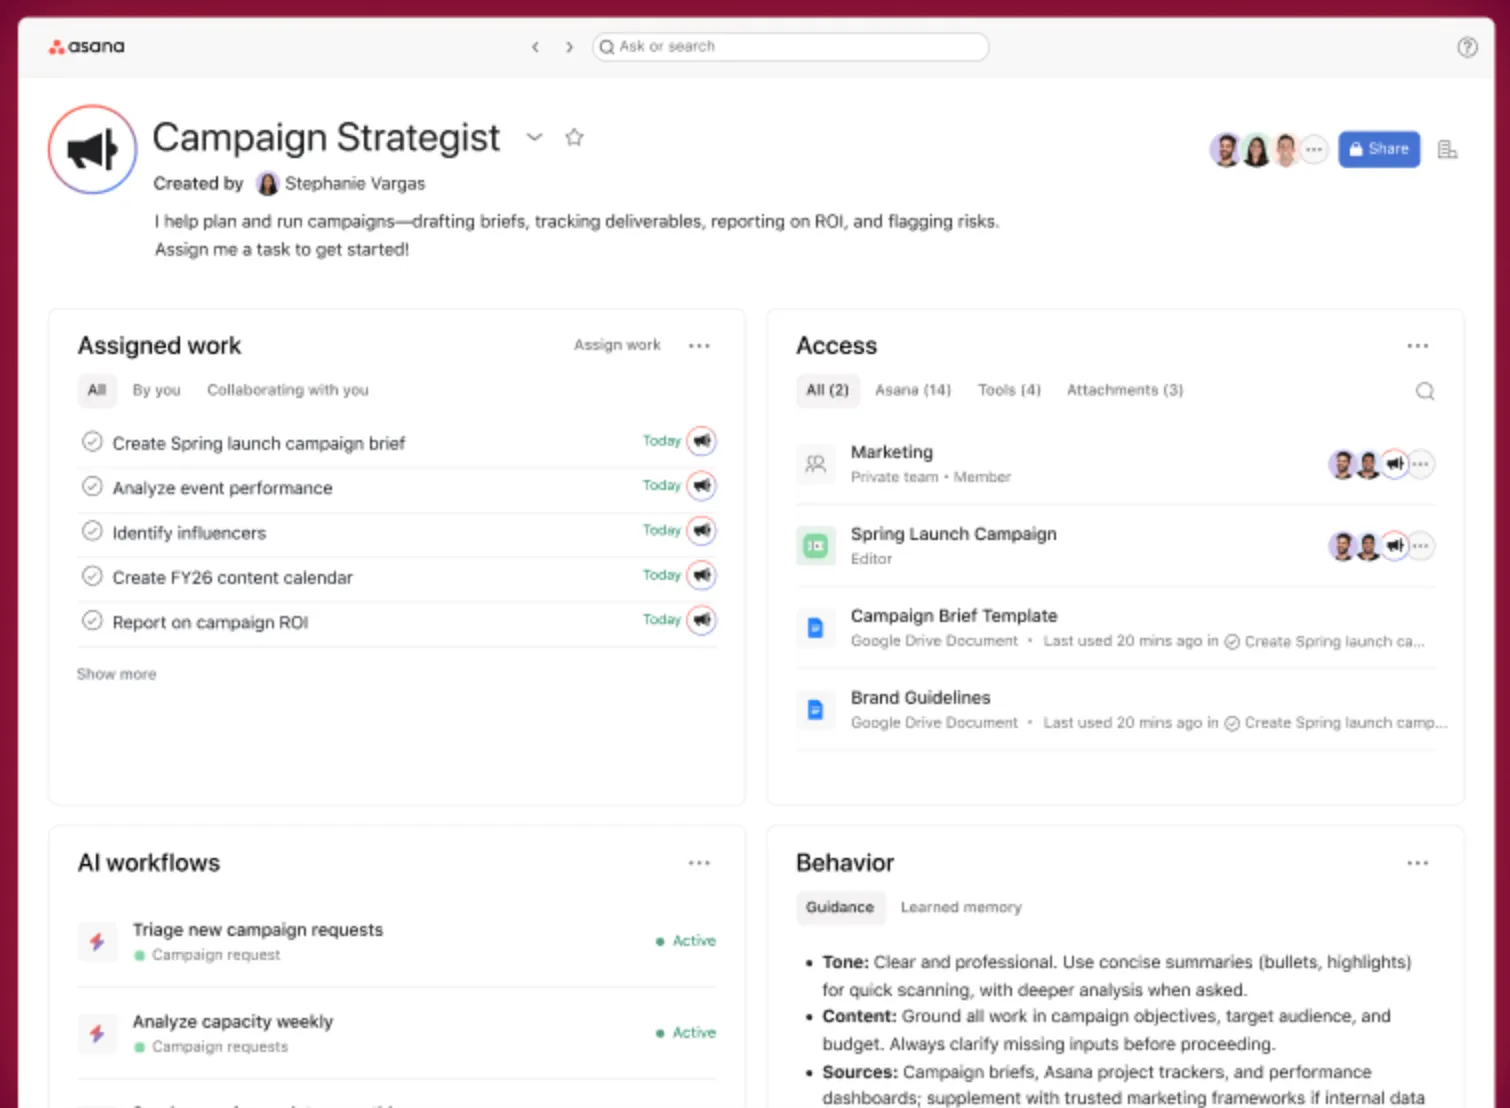Select the Tools (4) access tab
Screen dimensions: 1510x1108
coord(1009,390)
